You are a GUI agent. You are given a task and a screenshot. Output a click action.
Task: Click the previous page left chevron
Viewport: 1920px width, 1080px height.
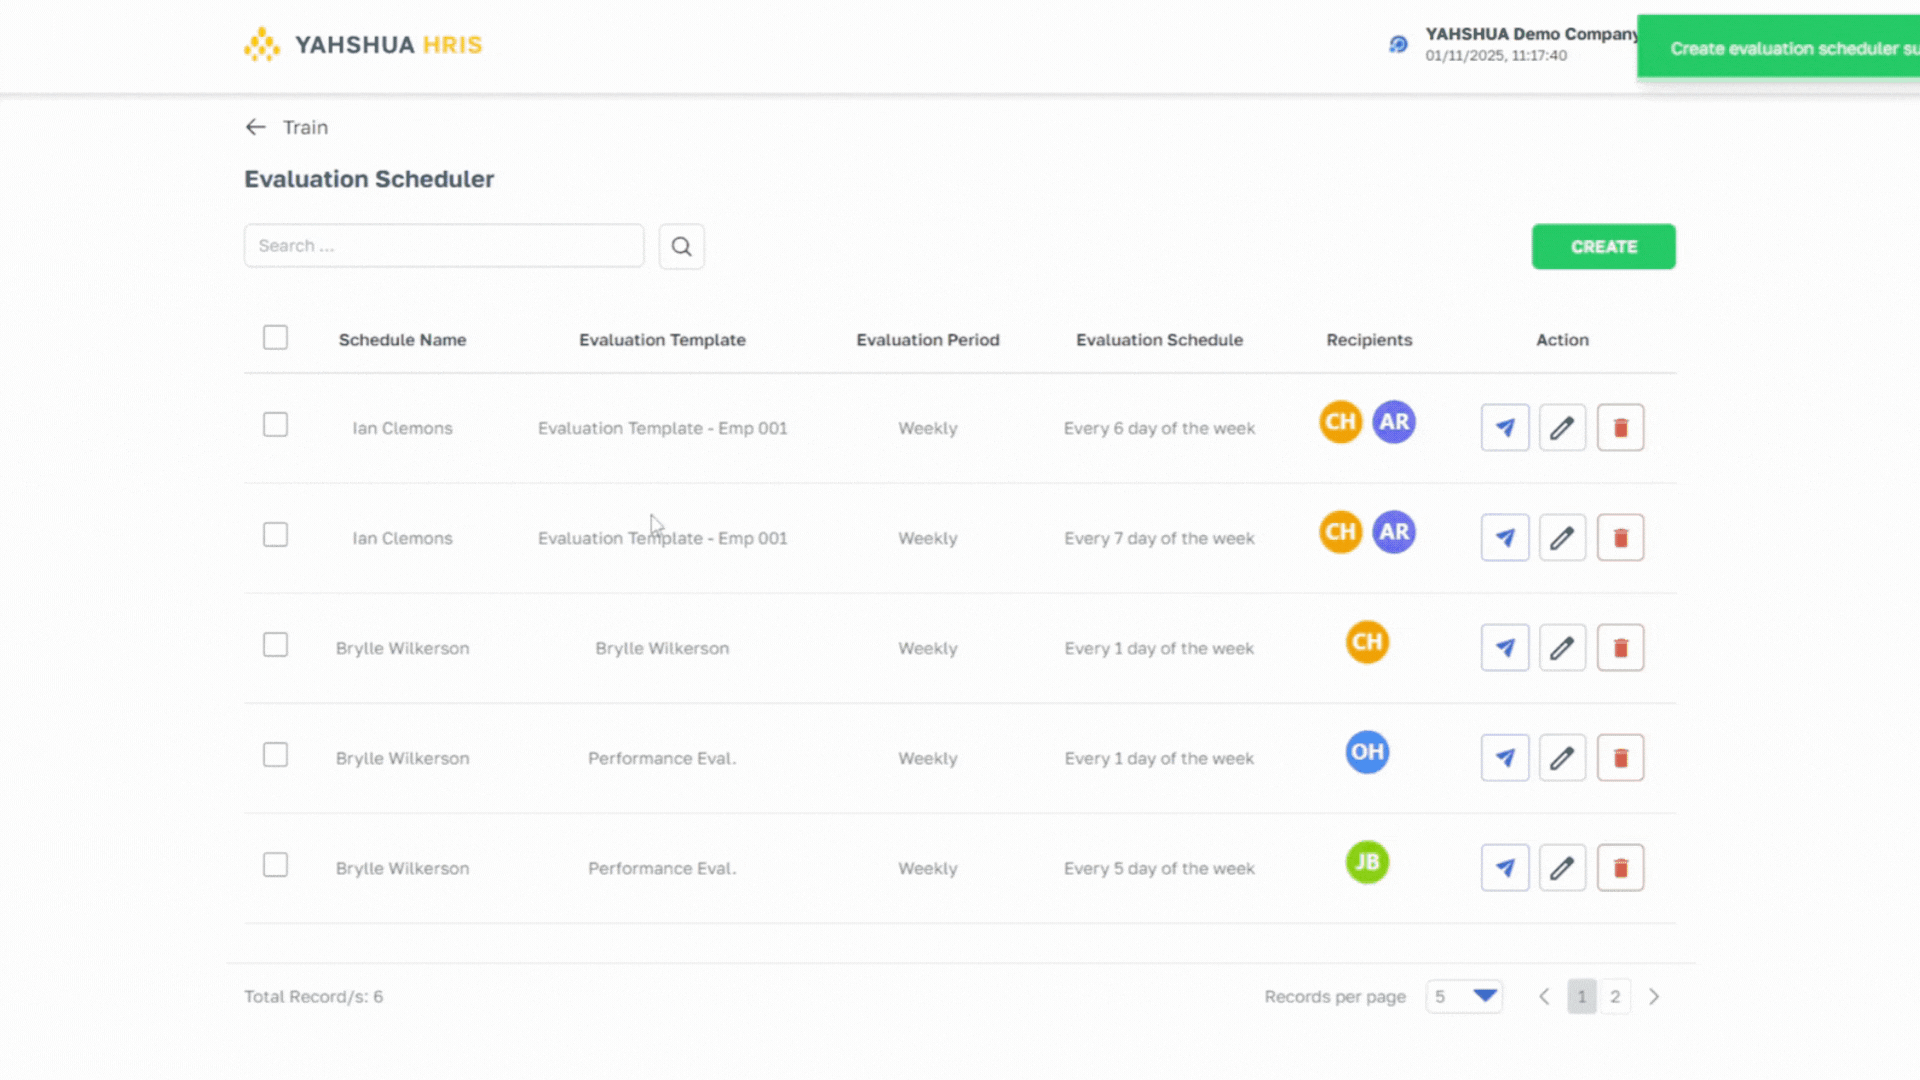coord(1544,996)
